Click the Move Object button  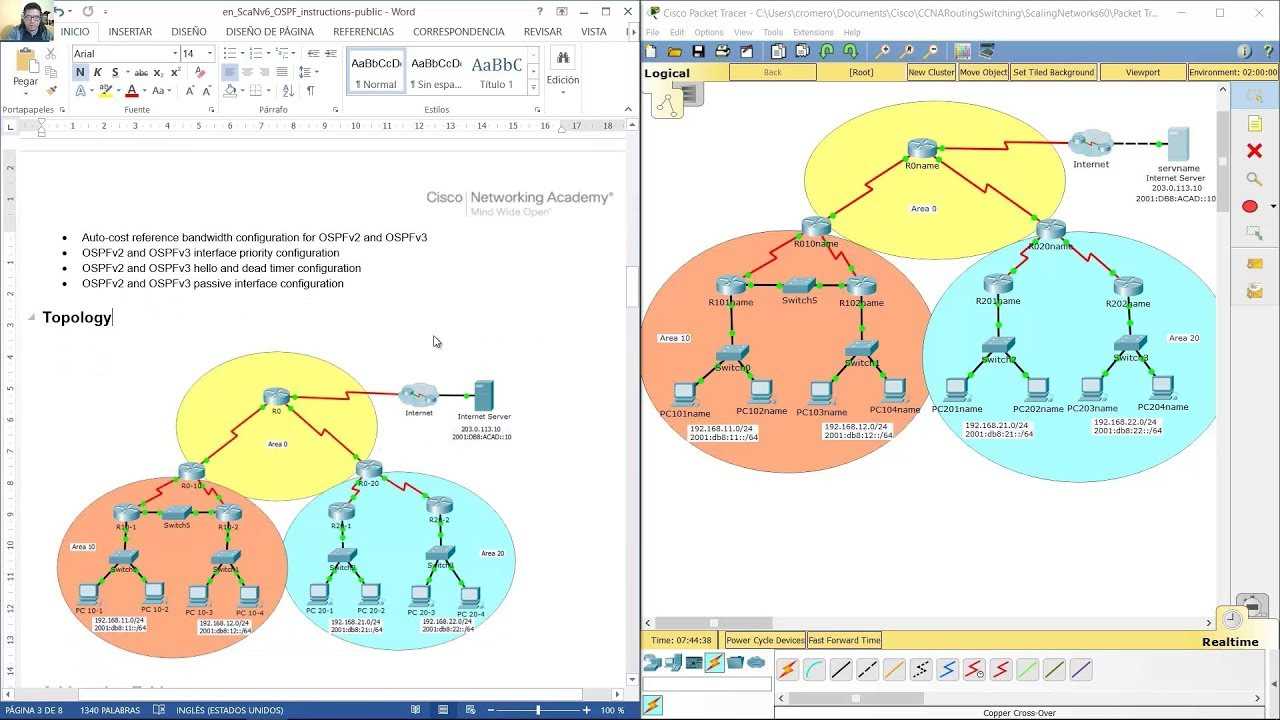point(983,72)
